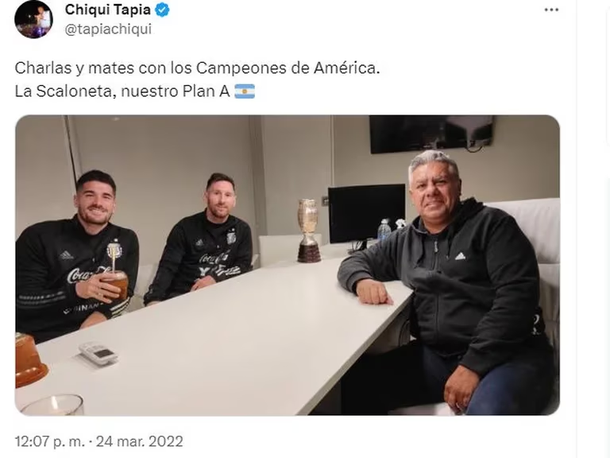610x458 pixels.
Task: Click the text Charlas y mates con los Campeones
Action: (x=151, y=68)
